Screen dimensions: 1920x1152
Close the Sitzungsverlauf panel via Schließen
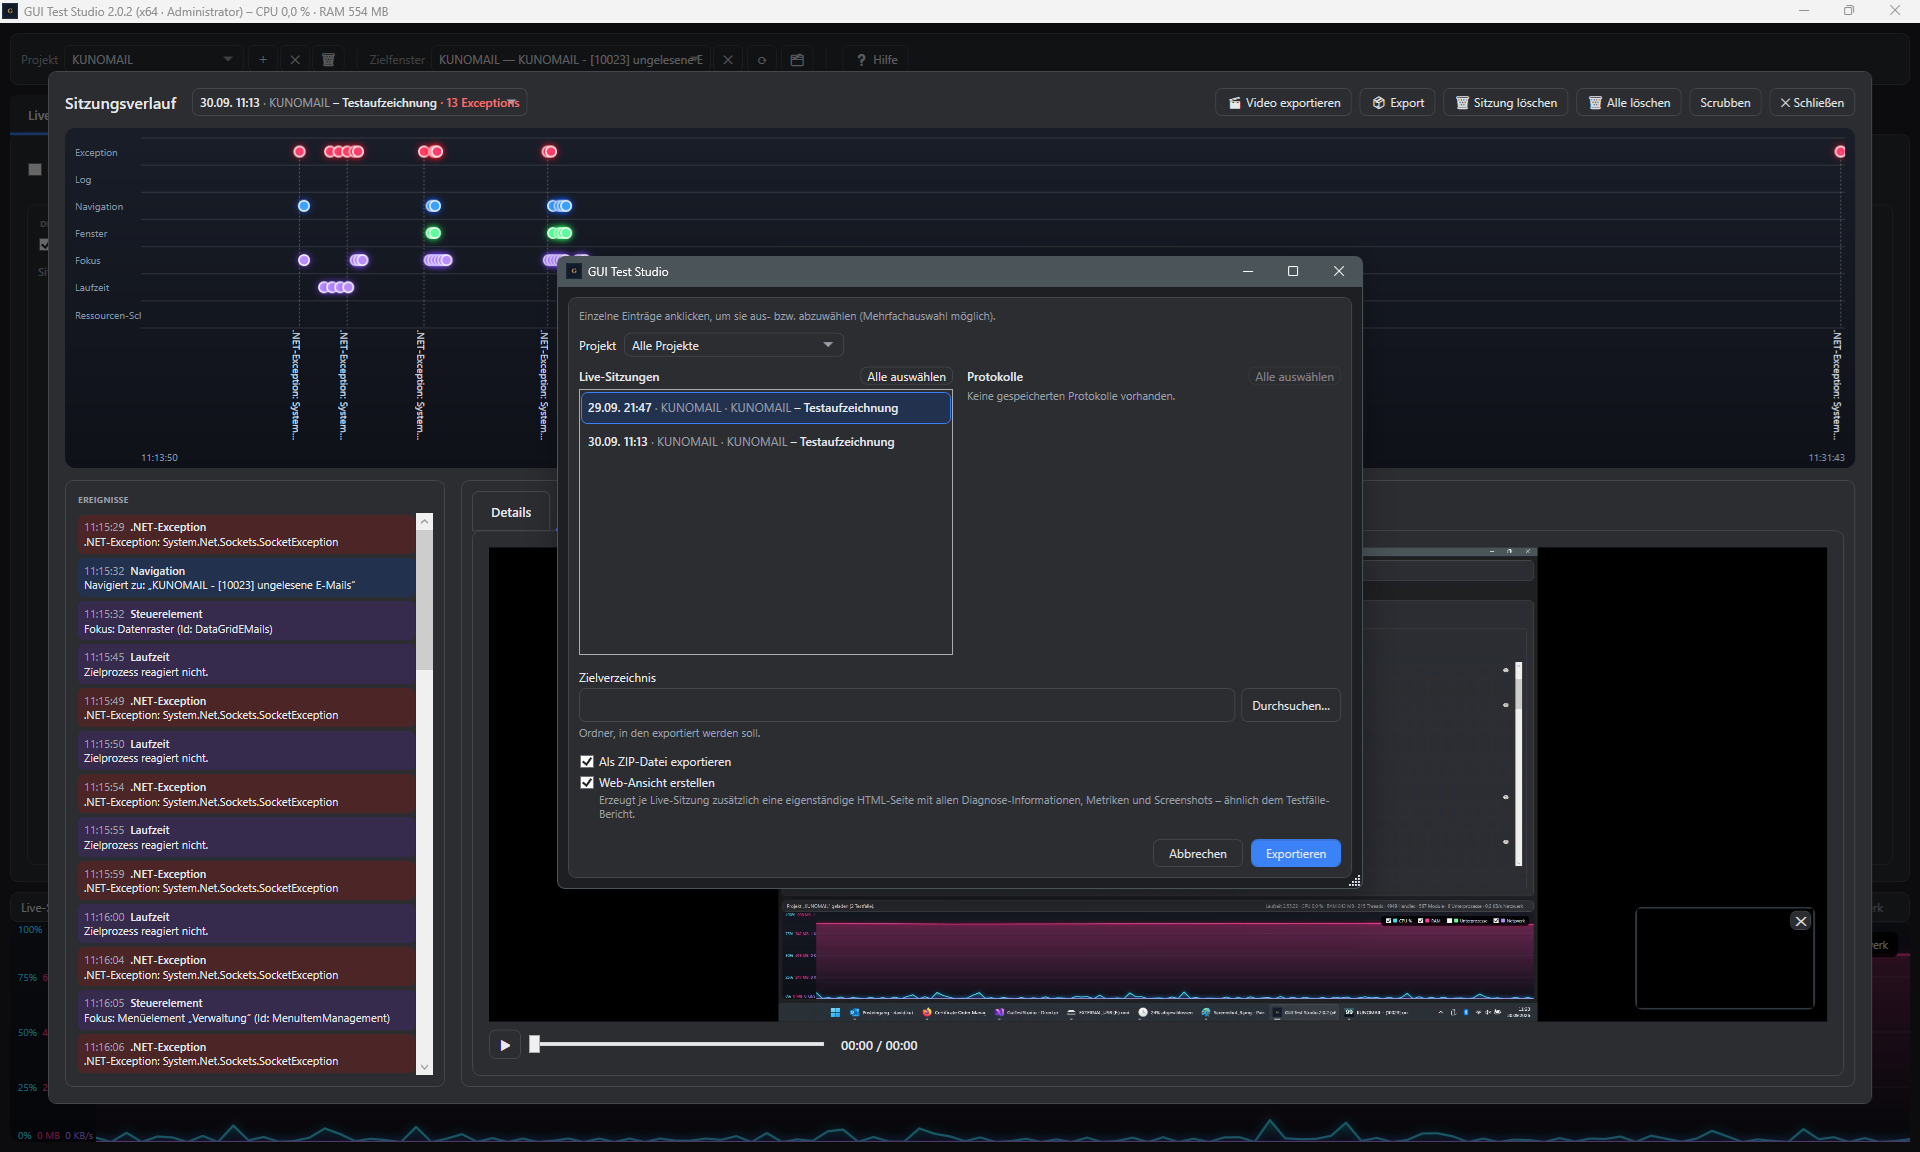(1811, 103)
